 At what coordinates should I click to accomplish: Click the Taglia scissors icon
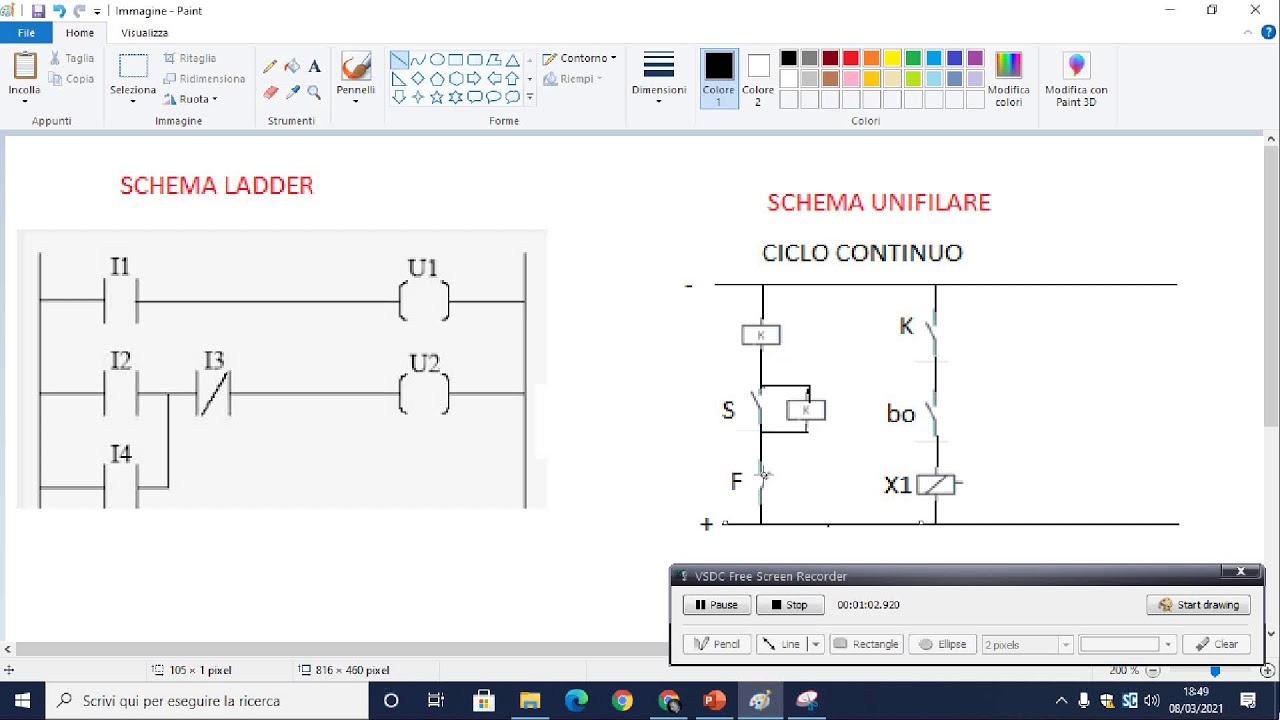pyautogui.click(x=55, y=58)
